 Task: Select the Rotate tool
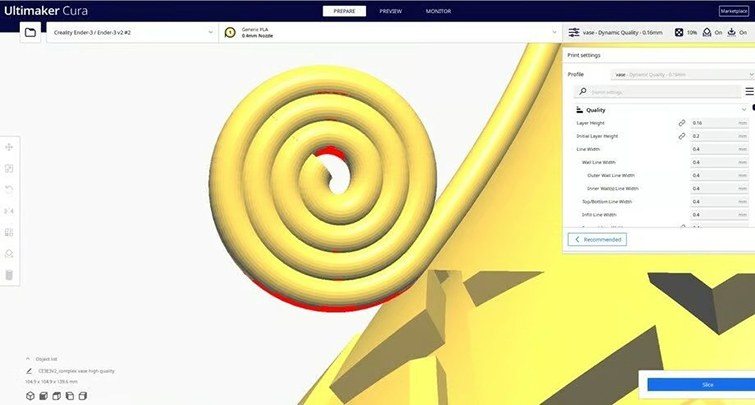pyautogui.click(x=9, y=189)
